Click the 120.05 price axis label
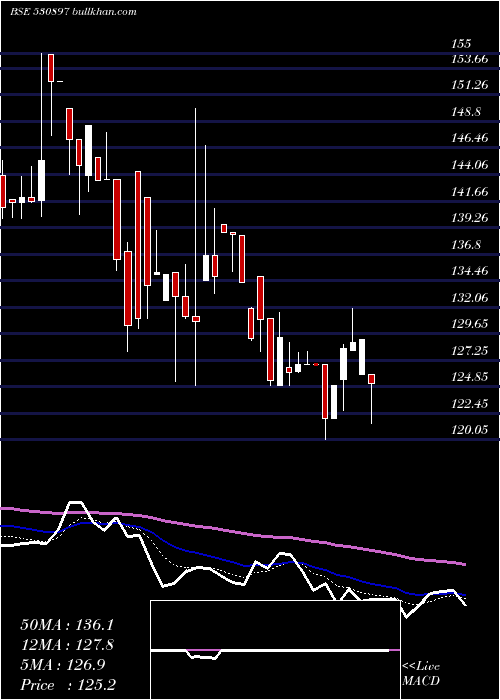This screenshot has height=700, width=500. tap(470, 430)
